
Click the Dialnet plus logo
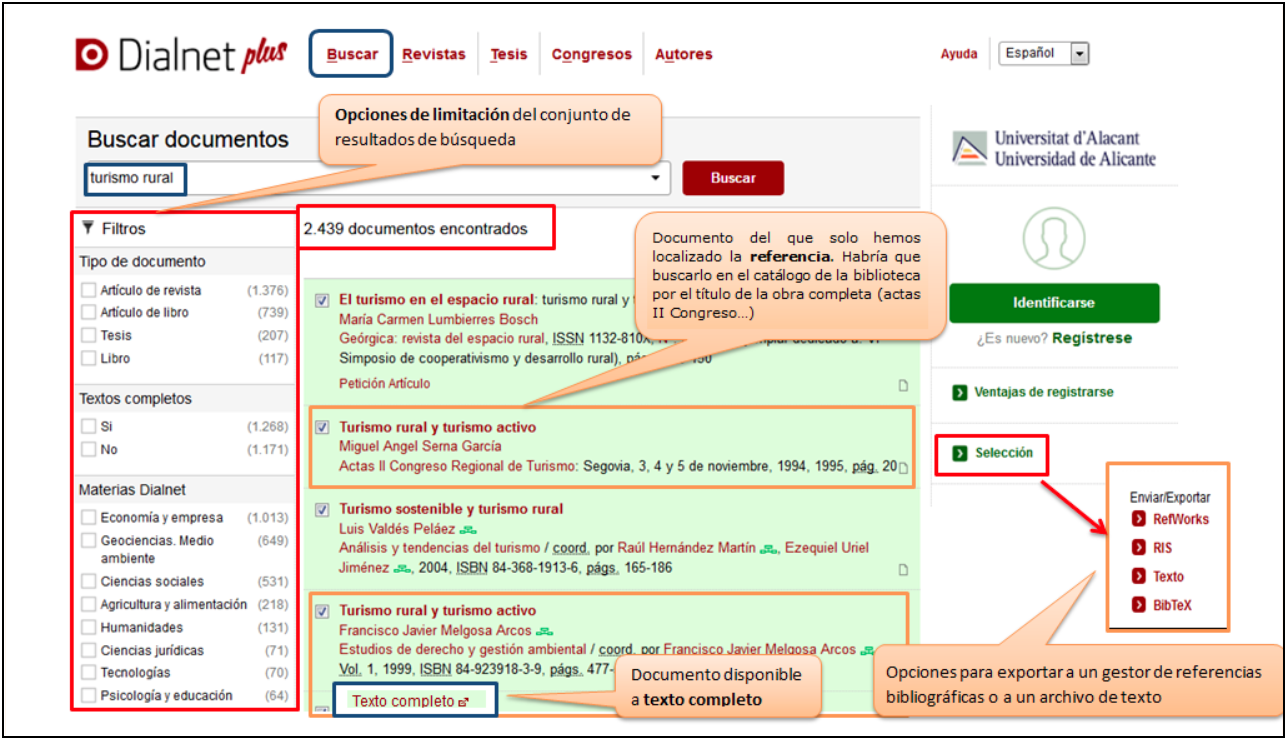click(x=181, y=55)
